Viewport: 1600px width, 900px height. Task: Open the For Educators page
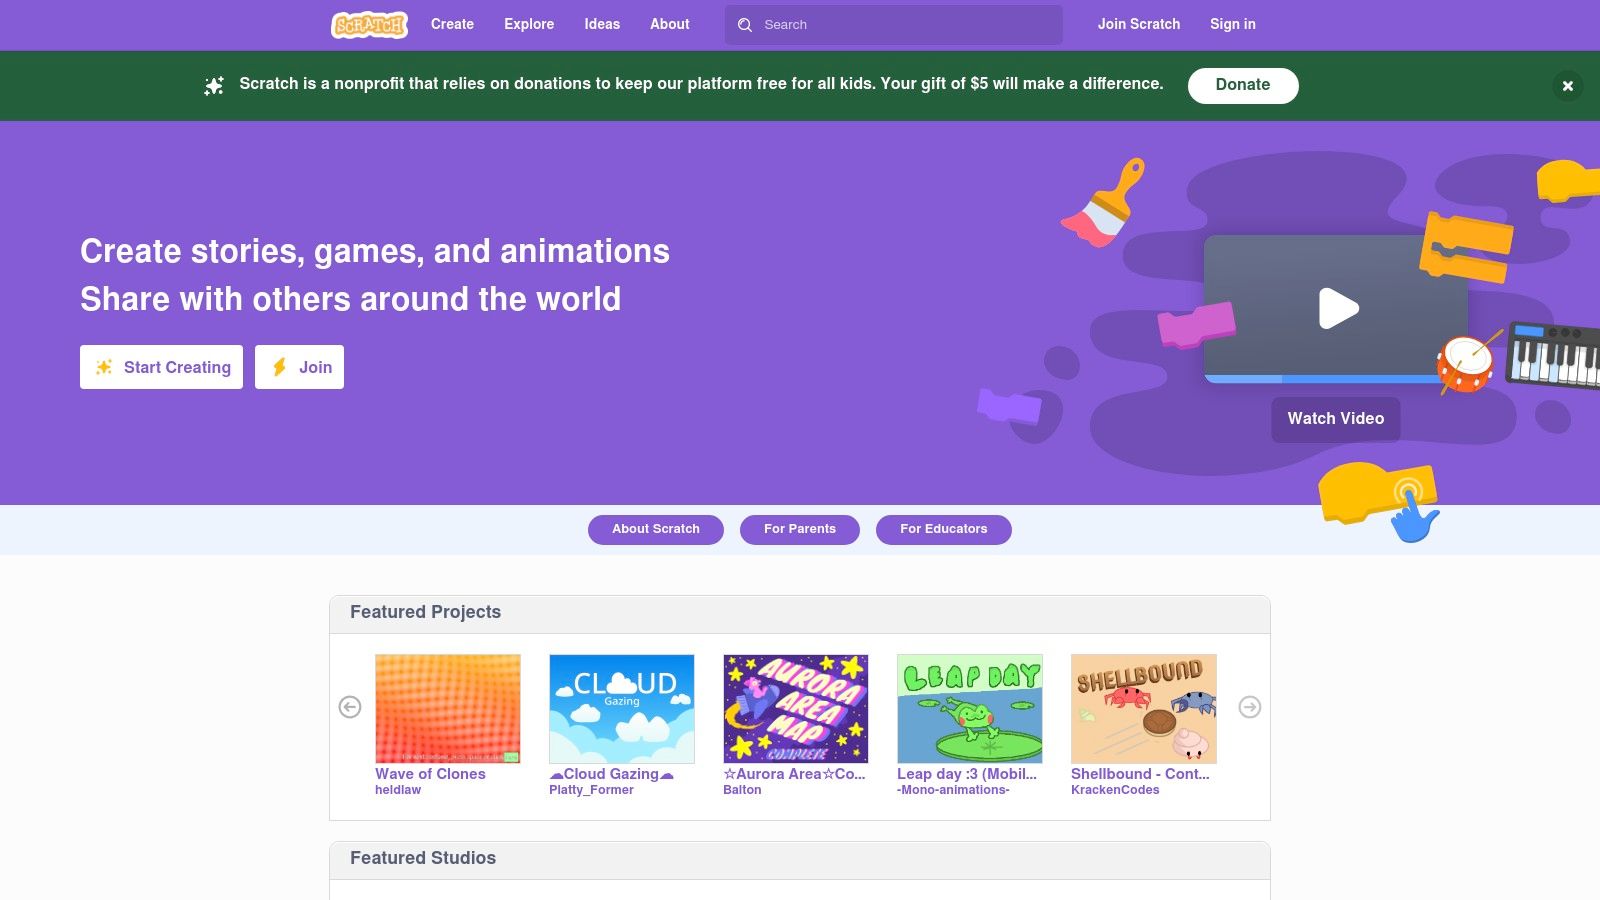[x=944, y=529]
